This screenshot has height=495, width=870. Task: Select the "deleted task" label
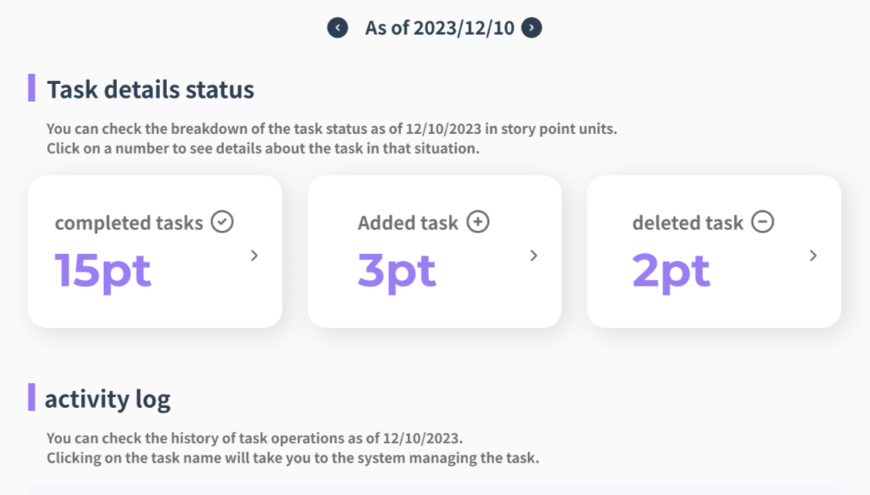point(688,223)
